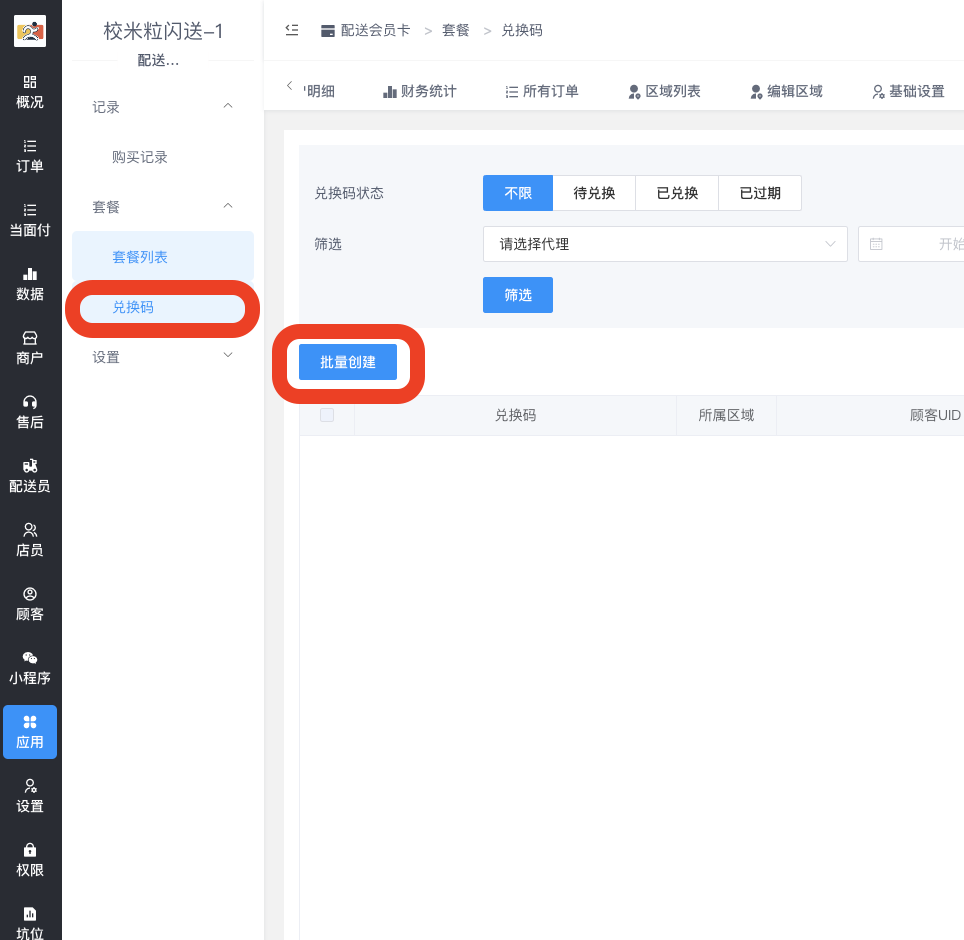Open the 数据 data analytics section
This screenshot has width=964, height=940.
30,283
